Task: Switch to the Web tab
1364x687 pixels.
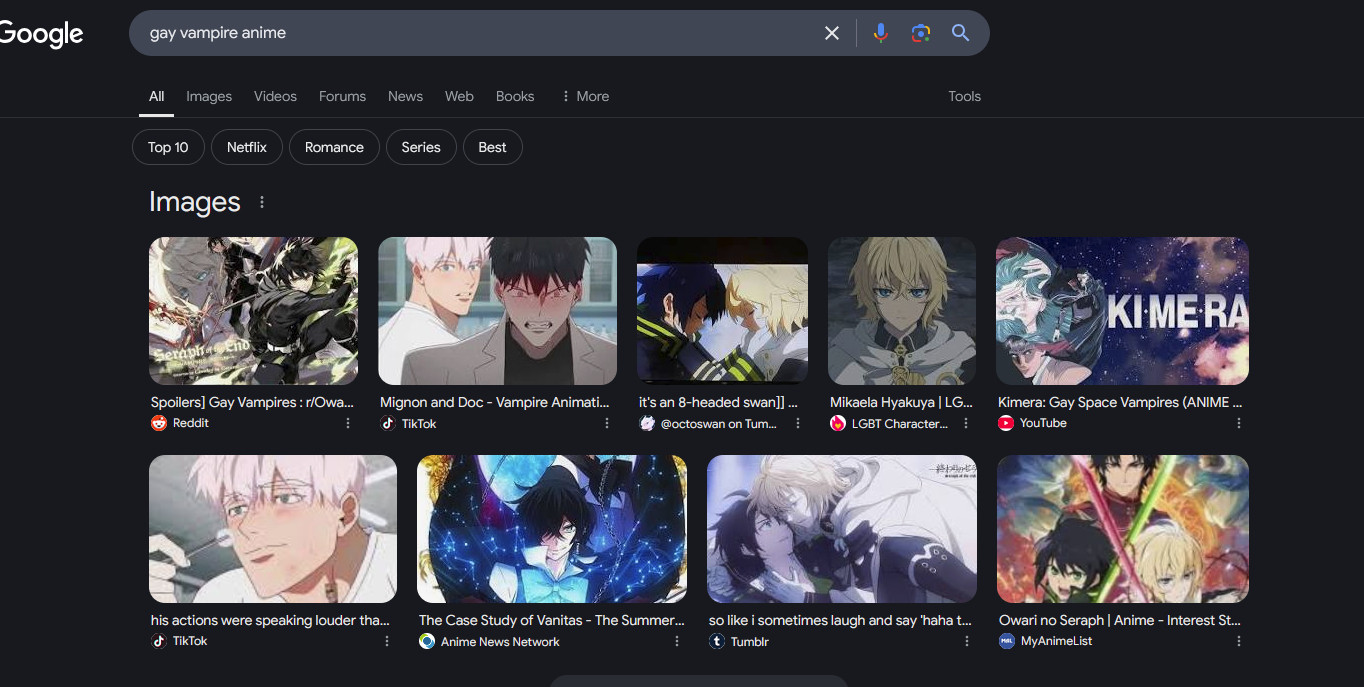Action: 459,96
